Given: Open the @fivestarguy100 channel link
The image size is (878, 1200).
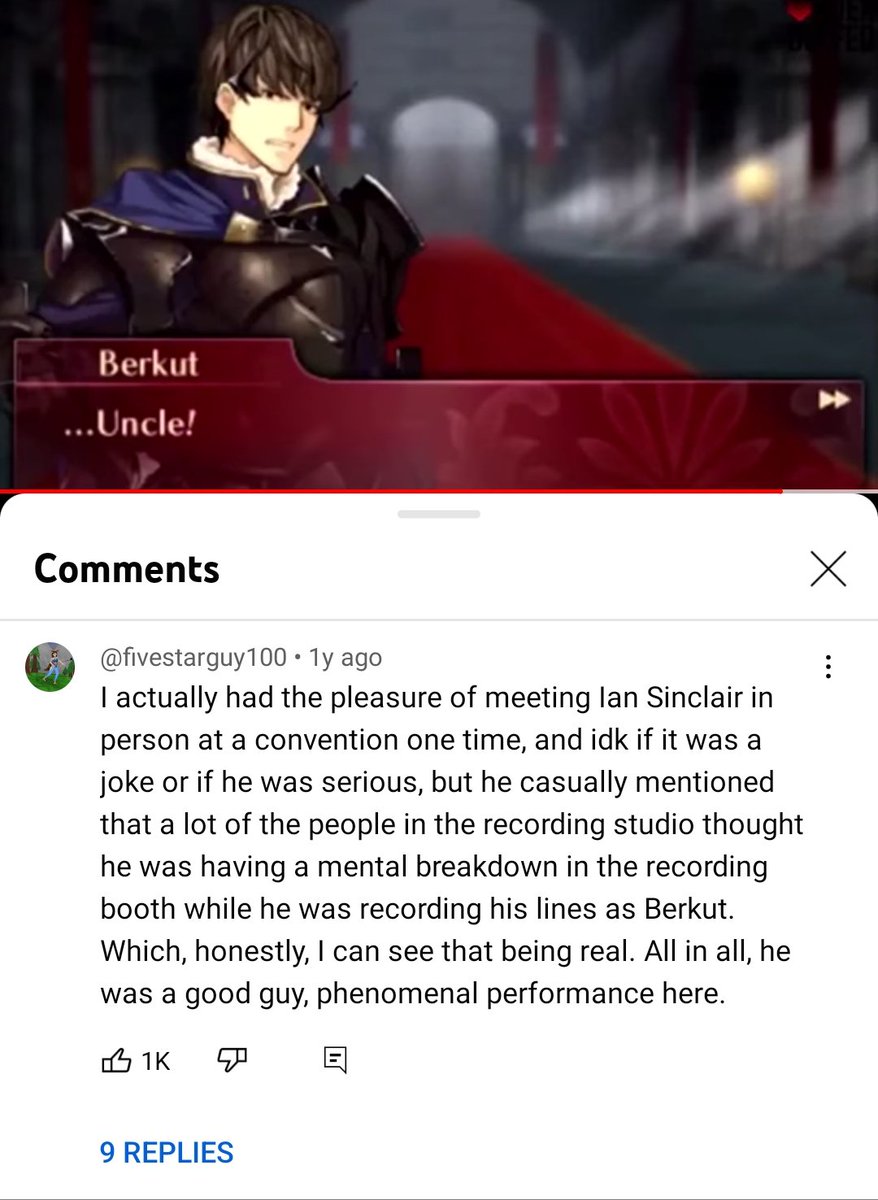Looking at the screenshot, I should coord(193,658).
